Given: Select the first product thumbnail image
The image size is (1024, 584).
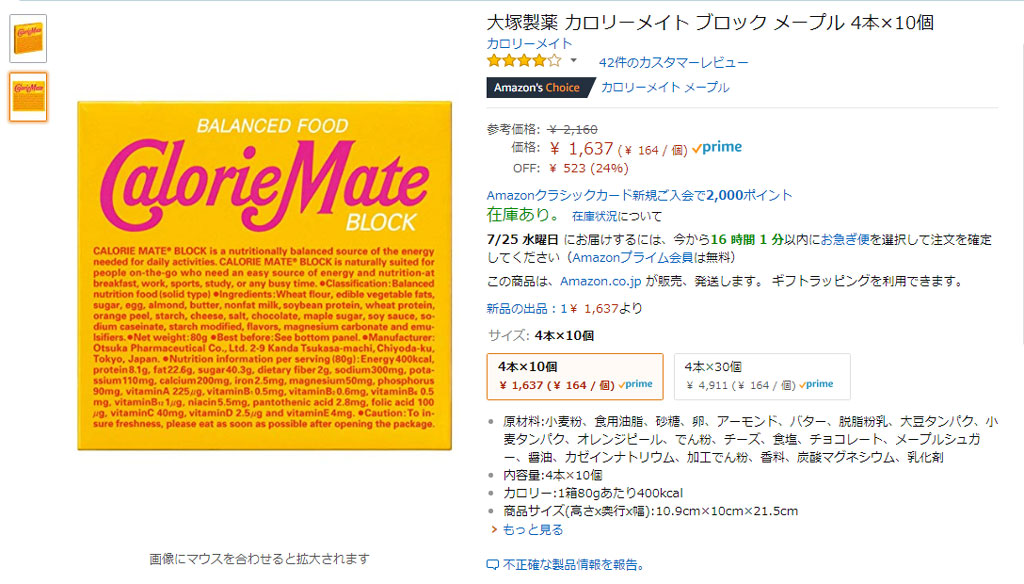Looking at the screenshot, I should [x=28, y=39].
